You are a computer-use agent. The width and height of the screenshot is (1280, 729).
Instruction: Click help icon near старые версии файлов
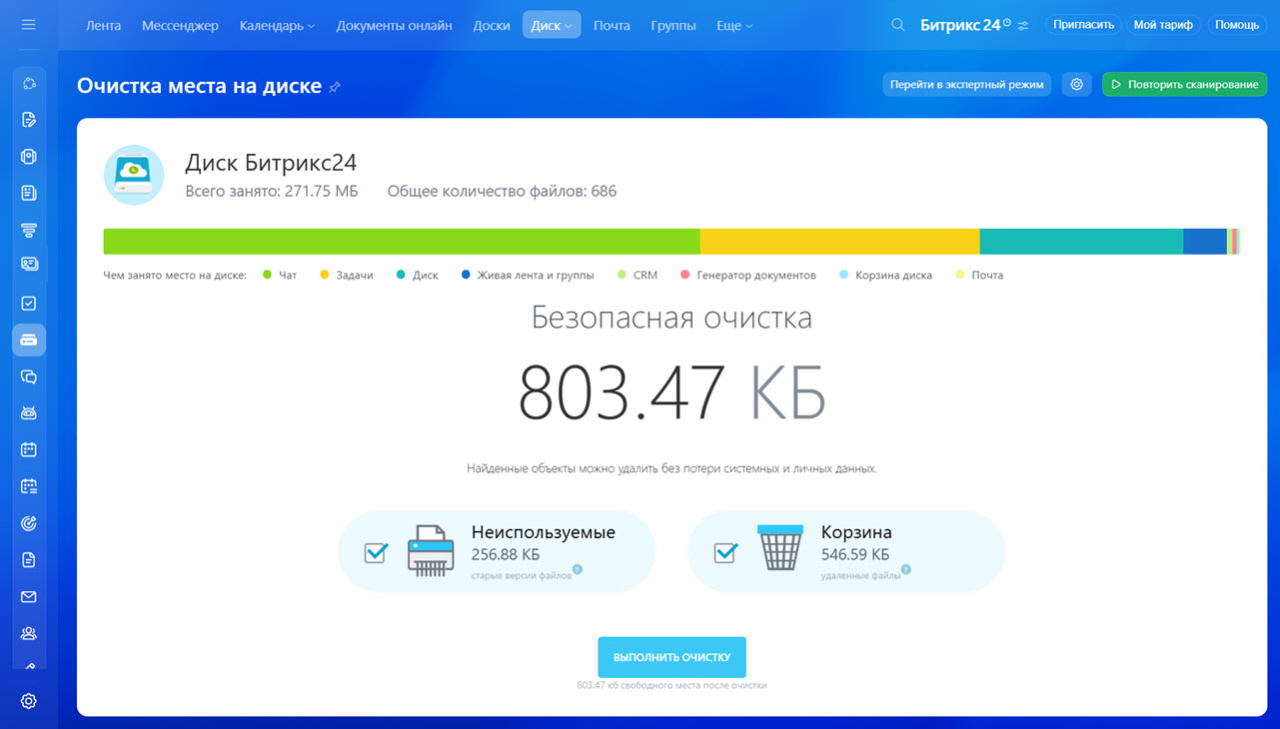click(x=578, y=570)
